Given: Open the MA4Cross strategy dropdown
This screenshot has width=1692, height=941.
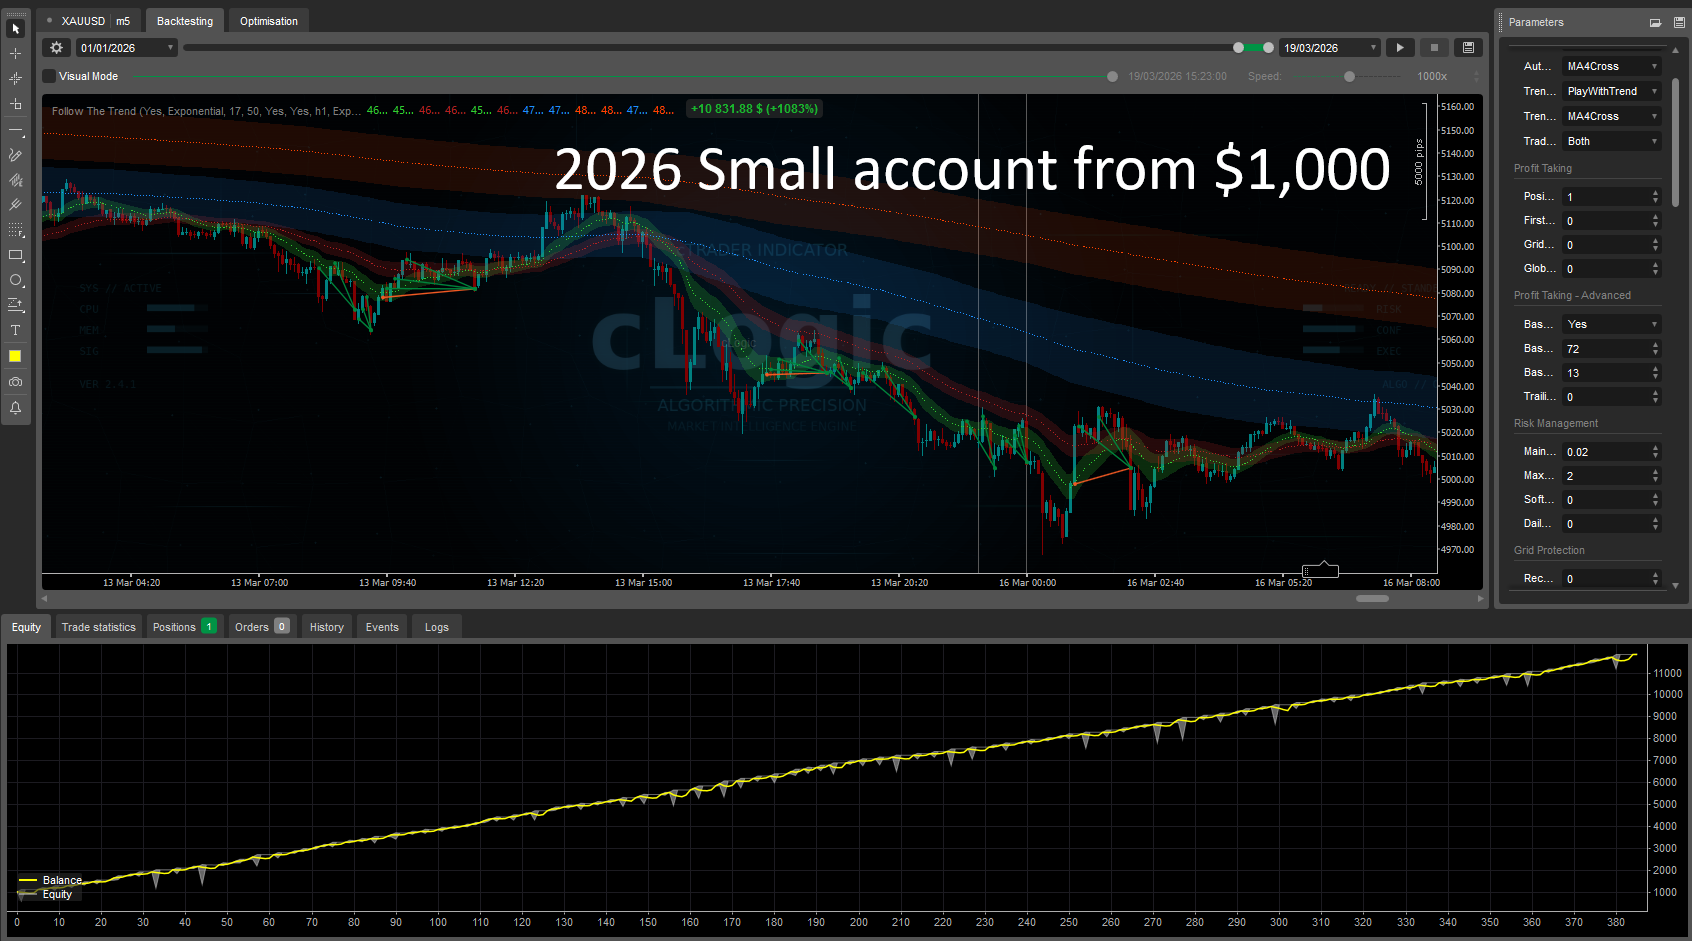Looking at the screenshot, I should coord(1611,65).
